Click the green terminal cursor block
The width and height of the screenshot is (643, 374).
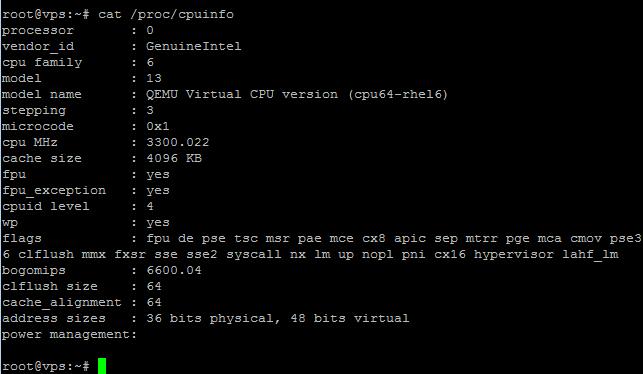pyautogui.click(x=102, y=366)
